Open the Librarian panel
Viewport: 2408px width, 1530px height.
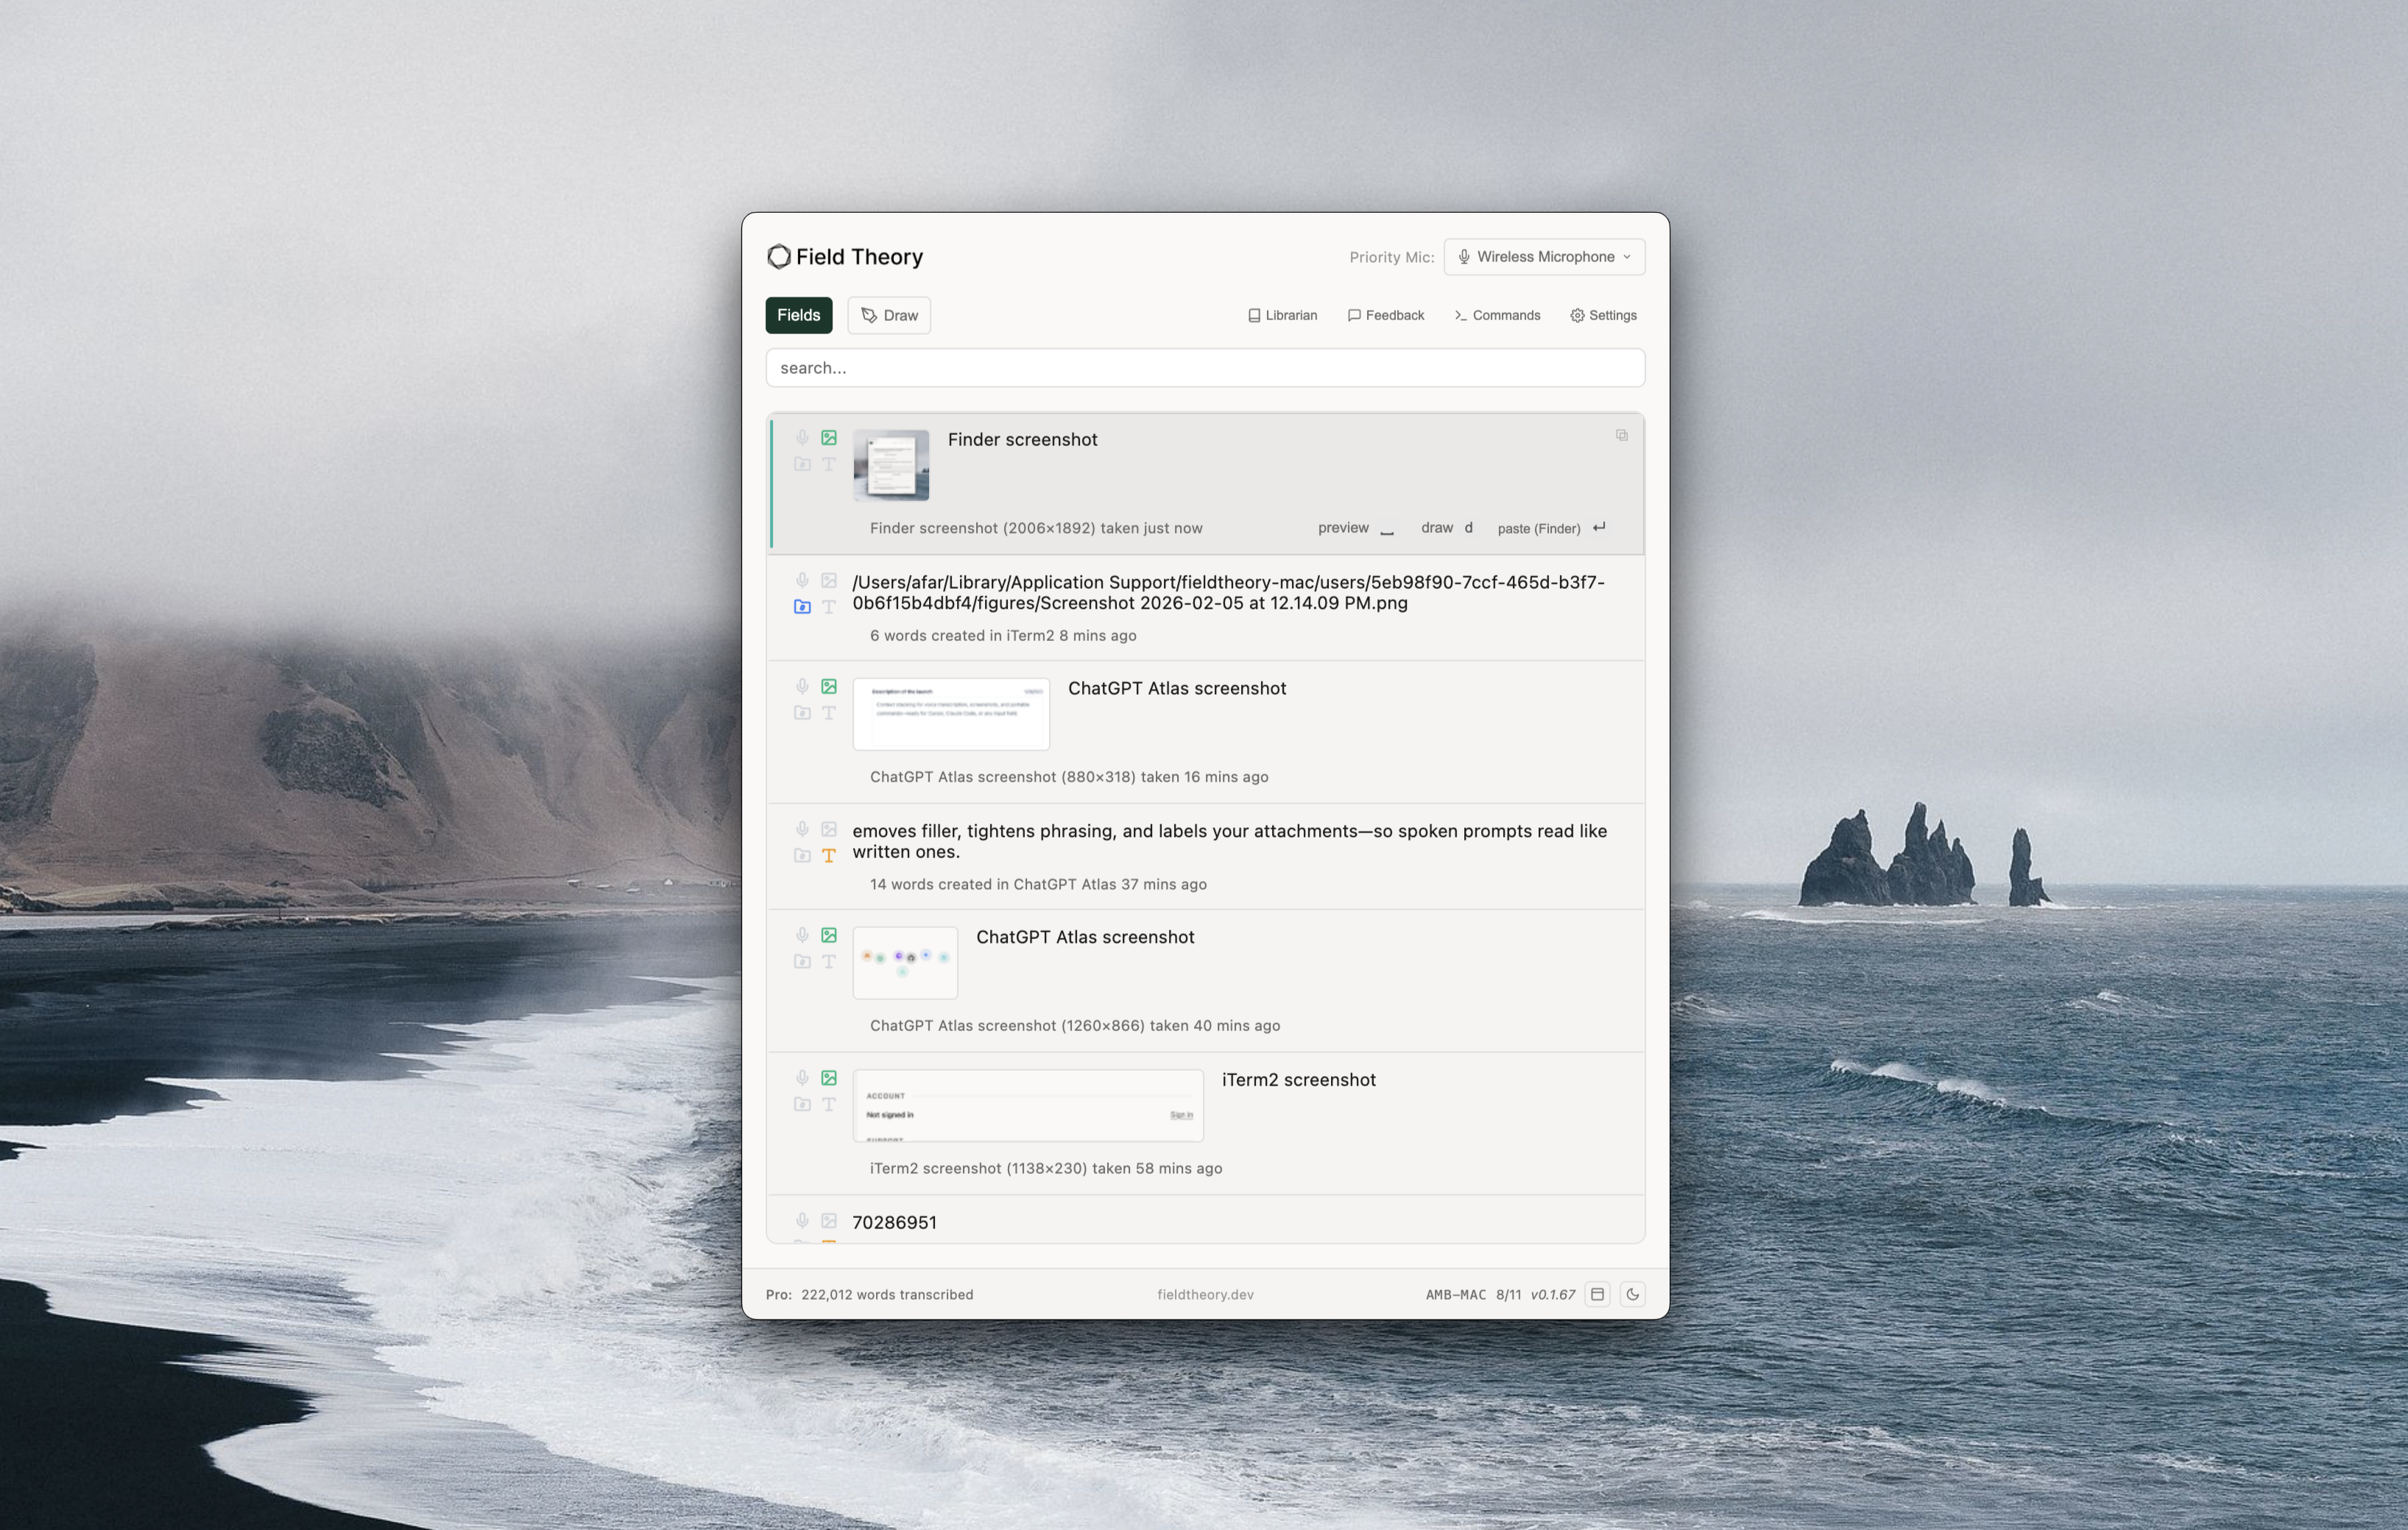1282,315
